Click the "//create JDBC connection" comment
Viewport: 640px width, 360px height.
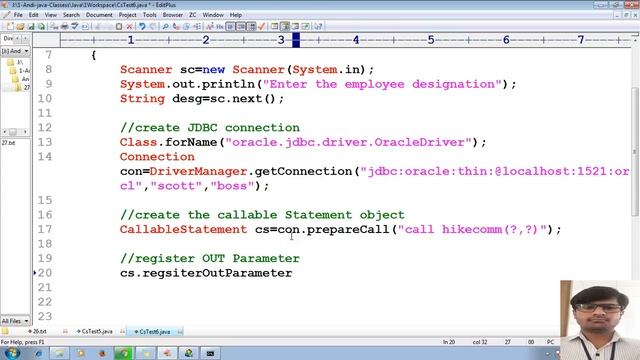210,128
